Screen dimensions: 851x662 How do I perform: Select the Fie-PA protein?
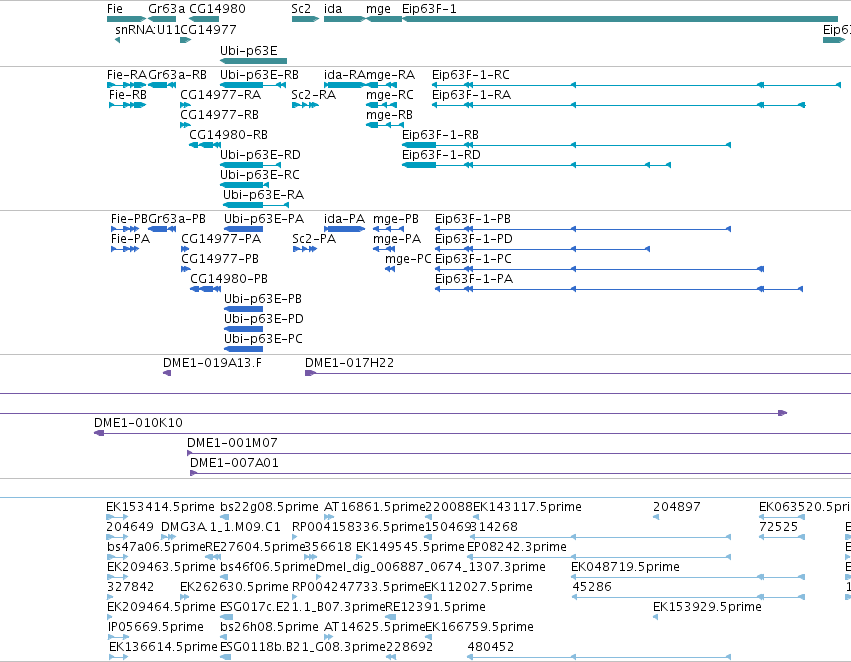tap(125, 249)
